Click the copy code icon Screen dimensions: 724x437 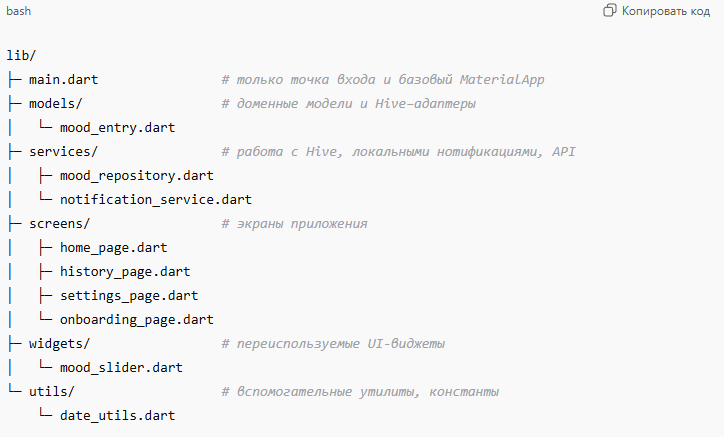coord(609,11)
